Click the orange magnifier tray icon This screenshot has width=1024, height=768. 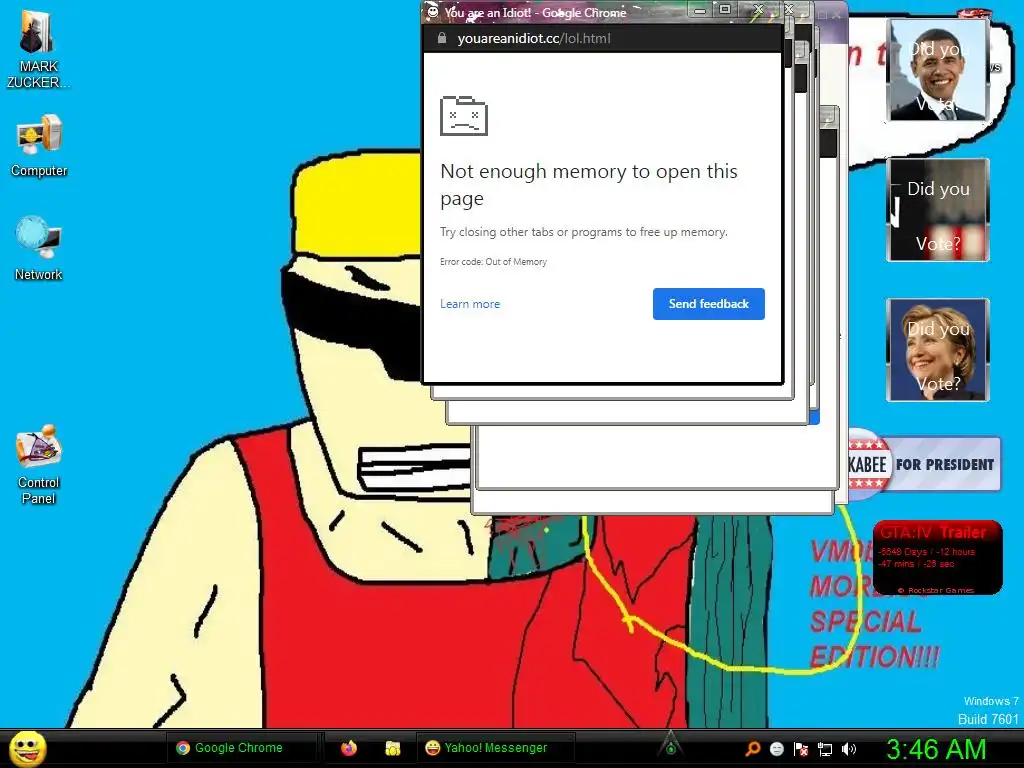[752, 748]
